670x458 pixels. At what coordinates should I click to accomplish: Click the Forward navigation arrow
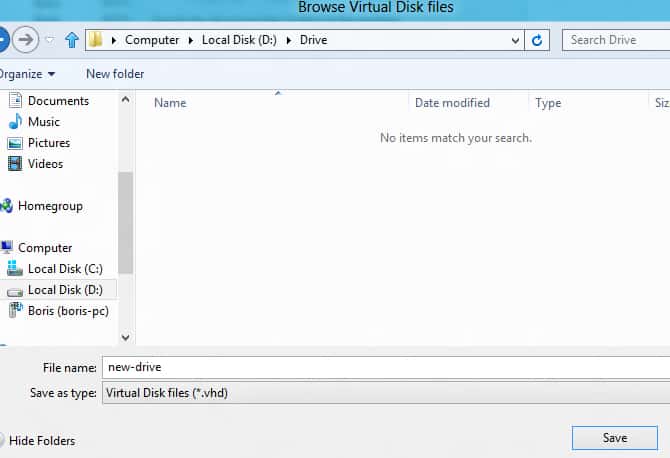tap(27, 40)
